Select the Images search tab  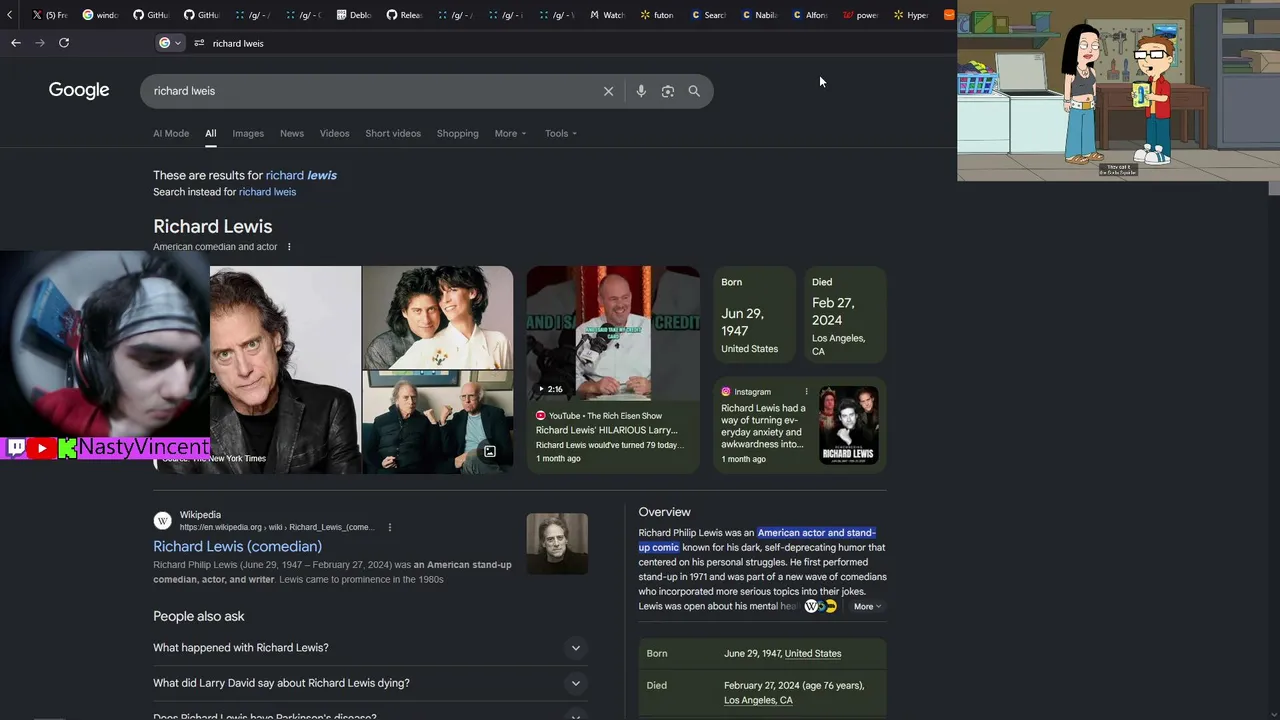[x=248, y=133]
